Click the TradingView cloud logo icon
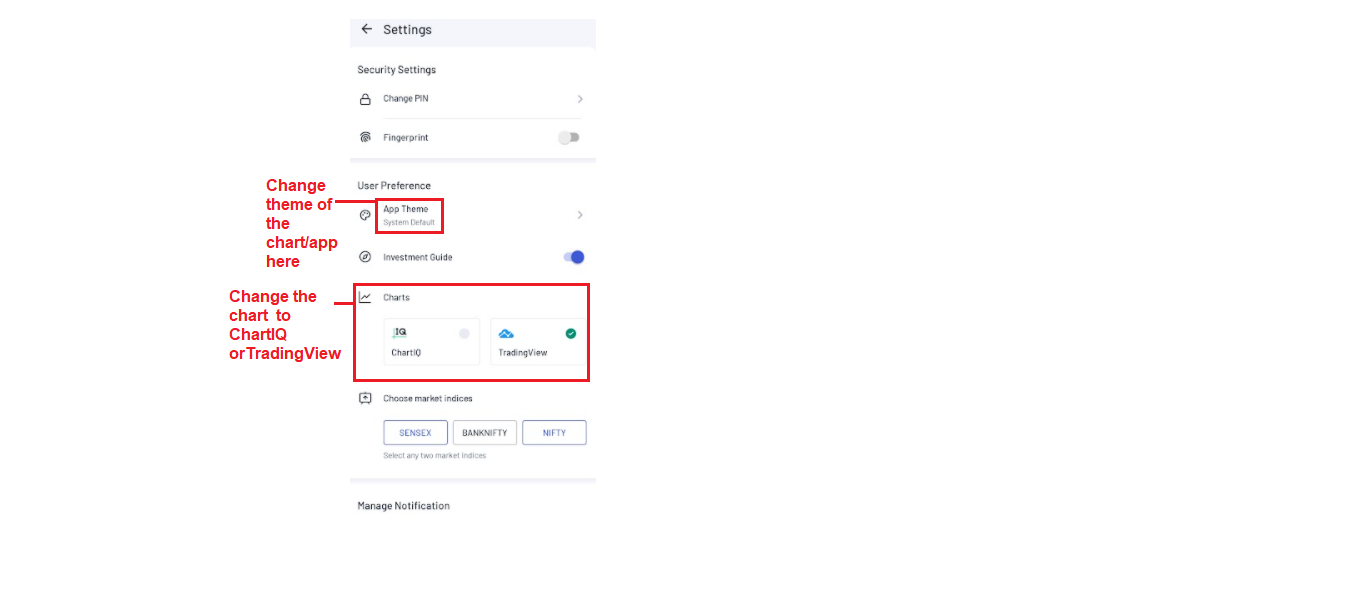Image resolution: width=1360 pixels, height=610 pixels. [506, 333]
